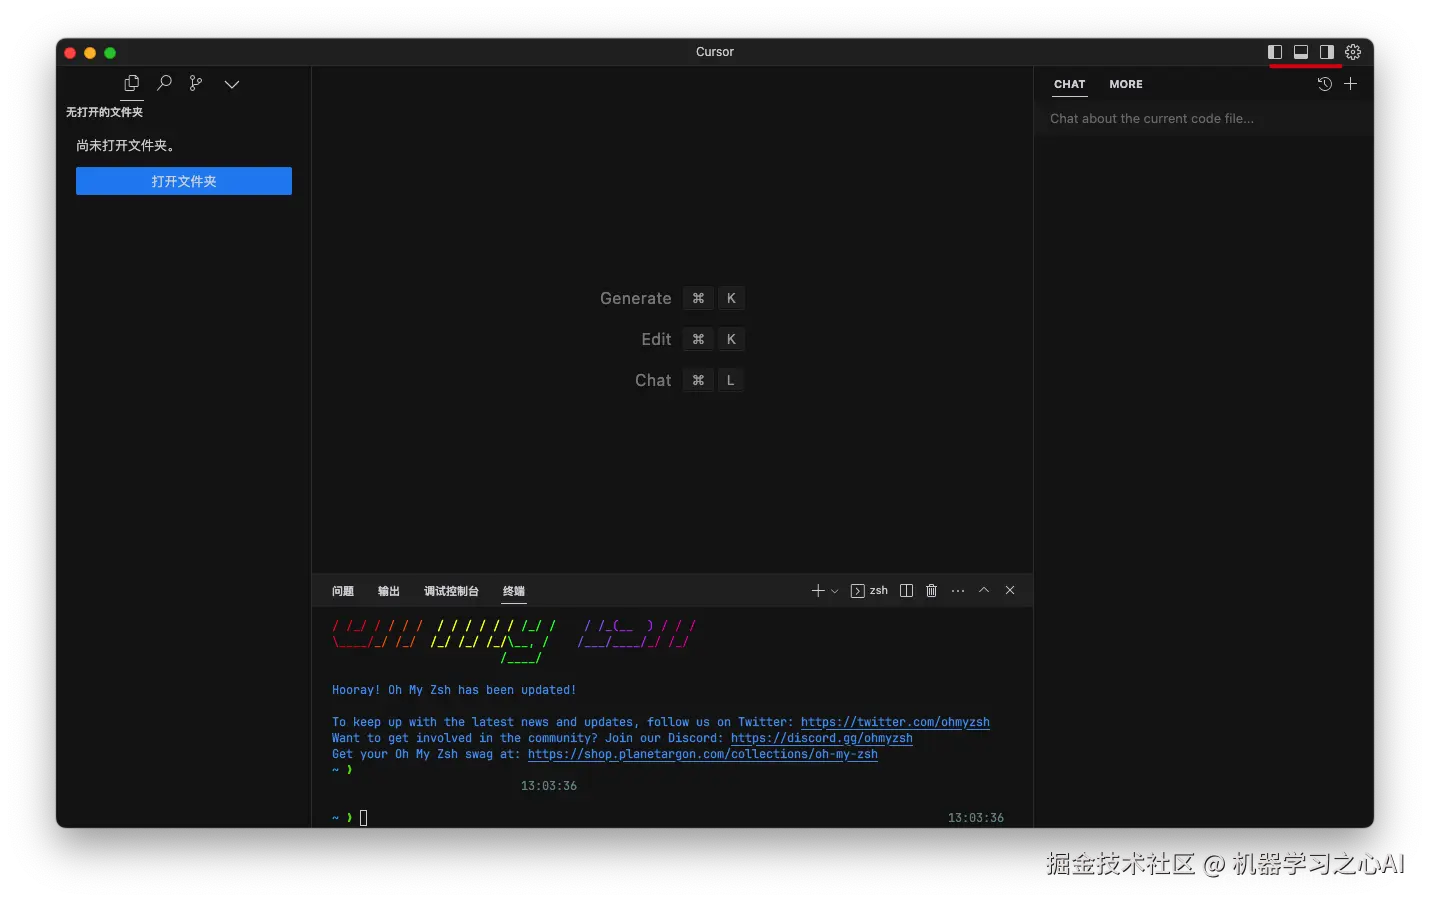Open the 调试控制台 panel tab

point(451,591)
